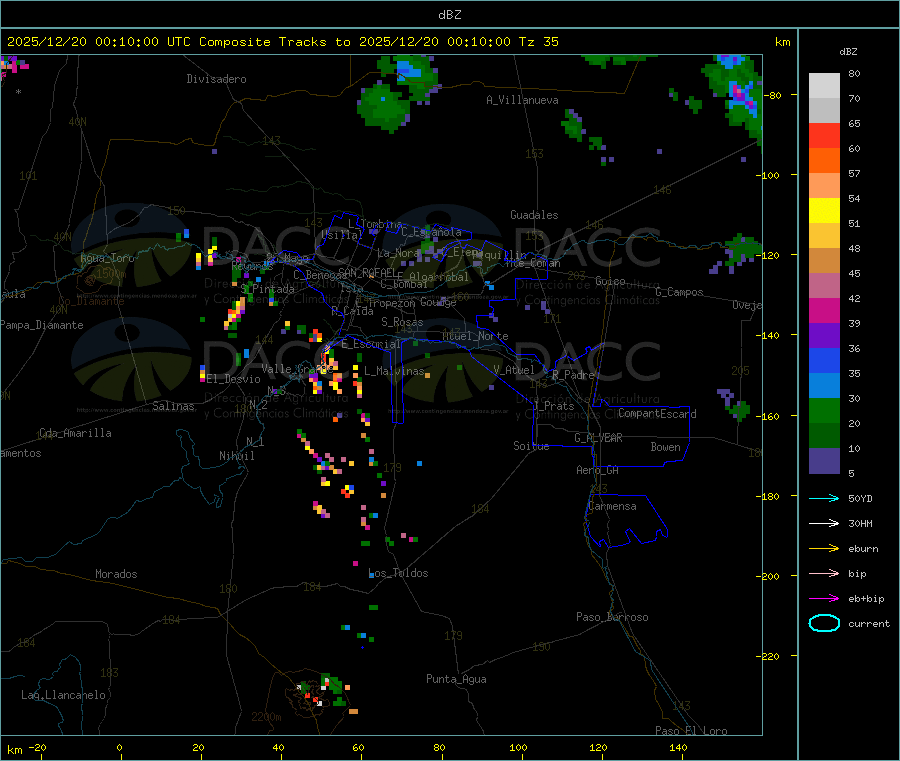Click the 30HM white arrow legend icon
900x761 pixels.
pos(824,523)
